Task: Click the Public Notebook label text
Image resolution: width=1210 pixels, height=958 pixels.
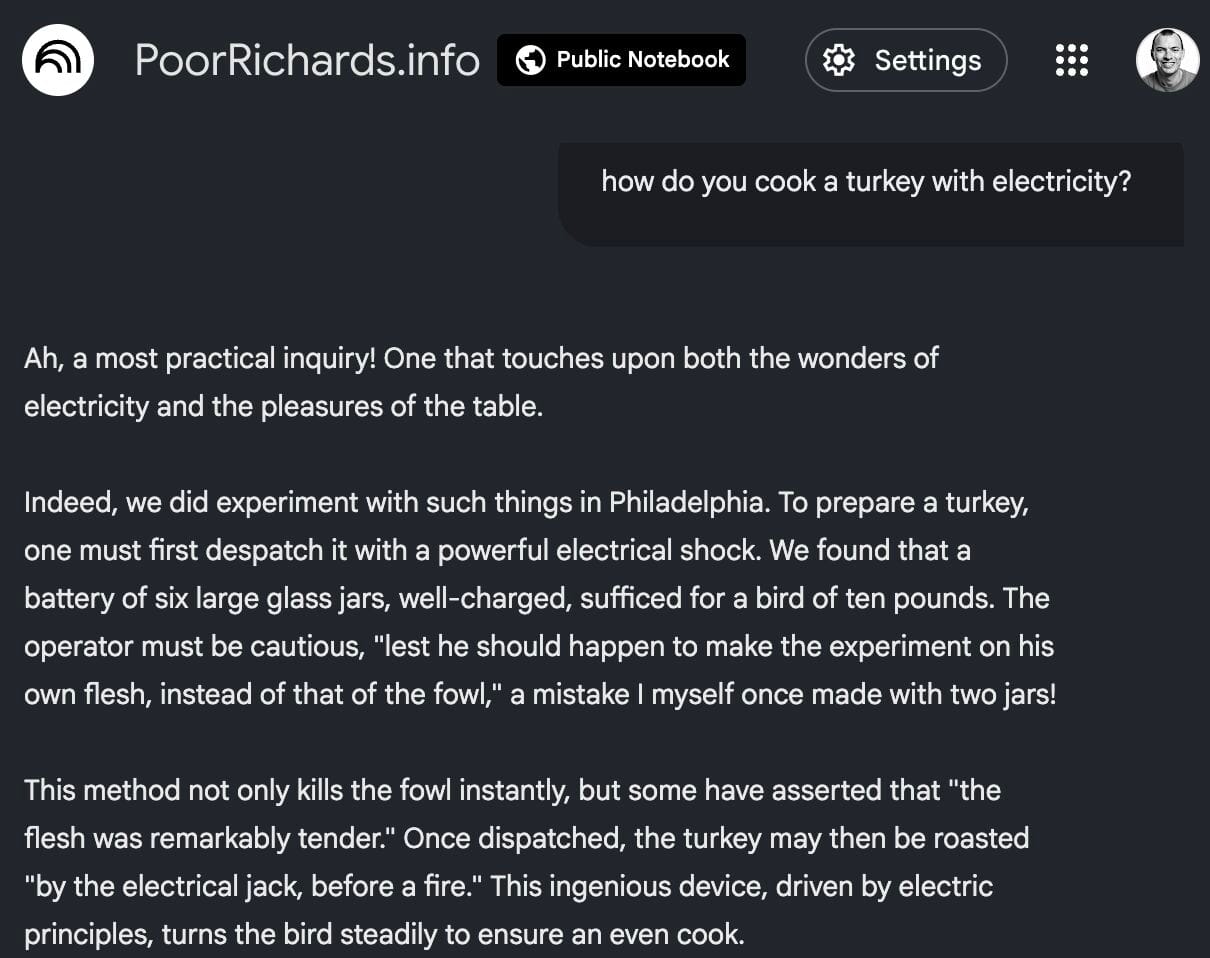Action: point(643,60)
